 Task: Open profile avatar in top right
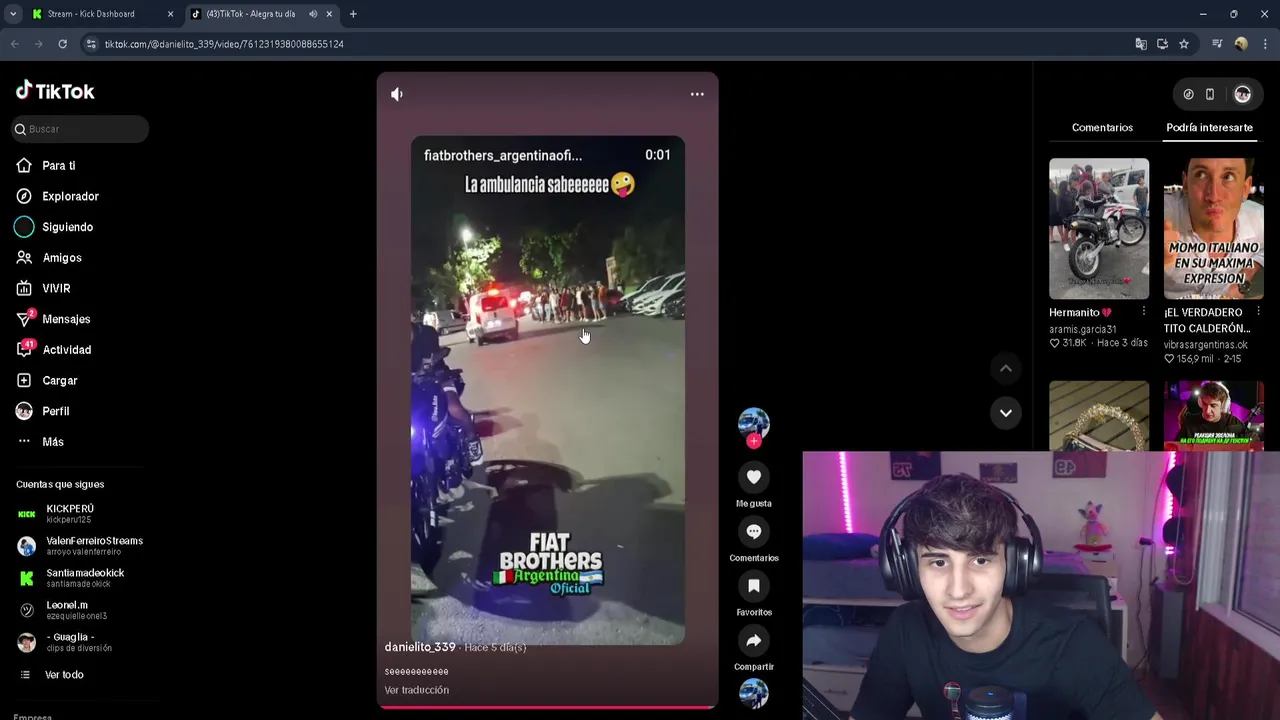[x=1243, y=94]
